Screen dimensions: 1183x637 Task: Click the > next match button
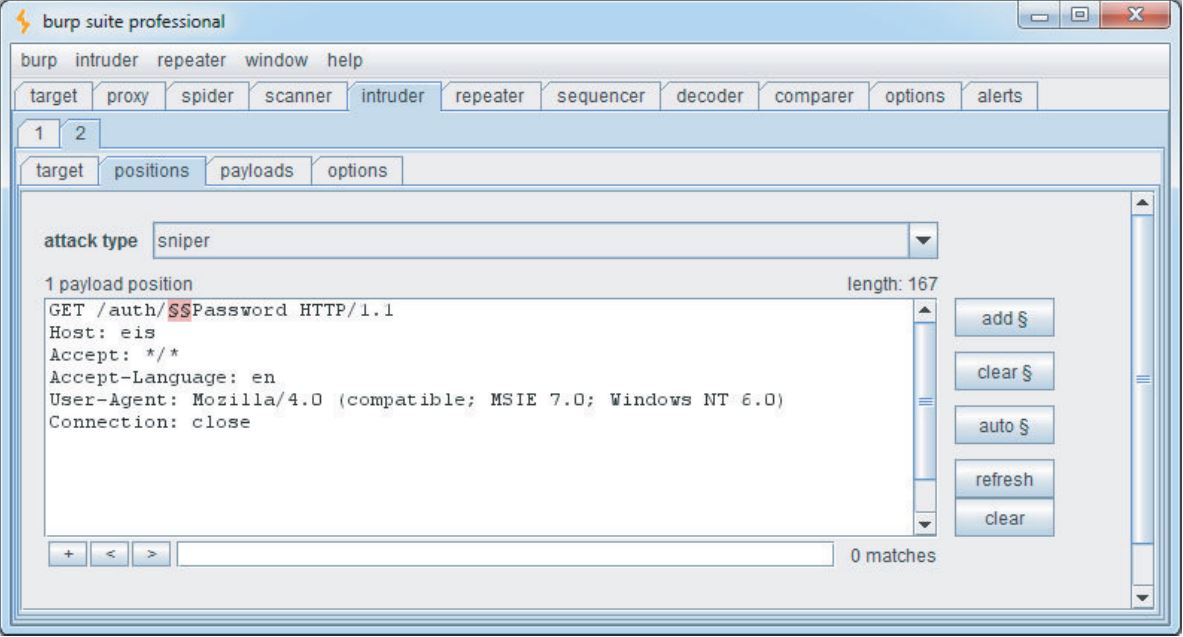pyautogui.click(x=151, y=554)
